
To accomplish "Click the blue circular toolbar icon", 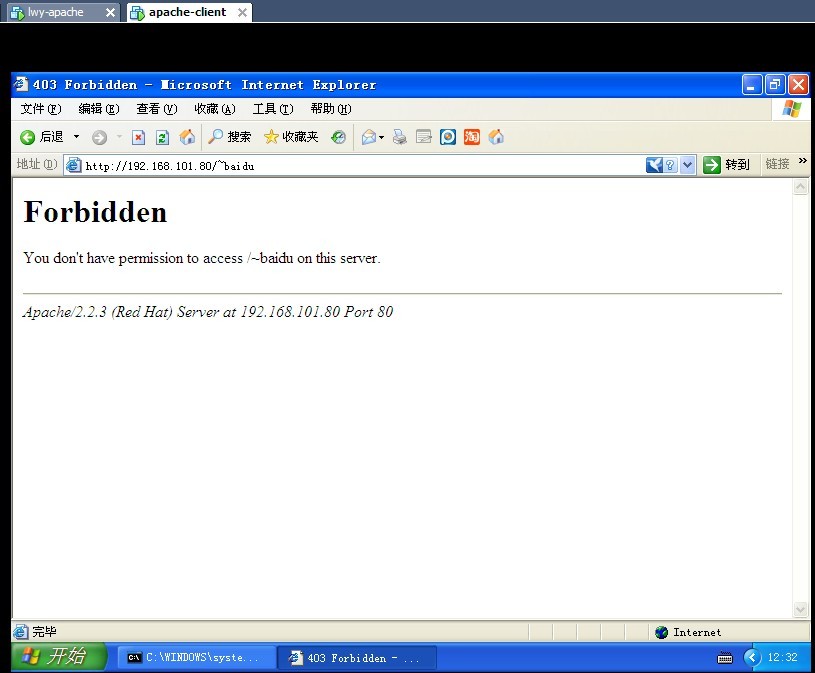I will tap(448, 137).
